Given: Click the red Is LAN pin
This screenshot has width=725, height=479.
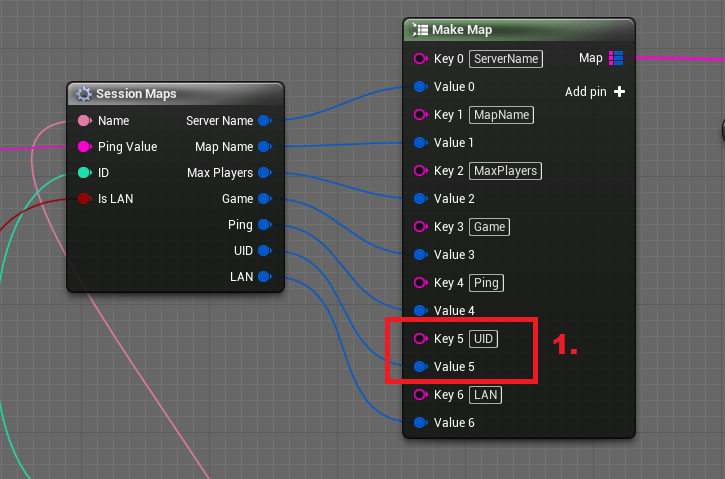Looking at the screenshot, I should pos(85,198).
